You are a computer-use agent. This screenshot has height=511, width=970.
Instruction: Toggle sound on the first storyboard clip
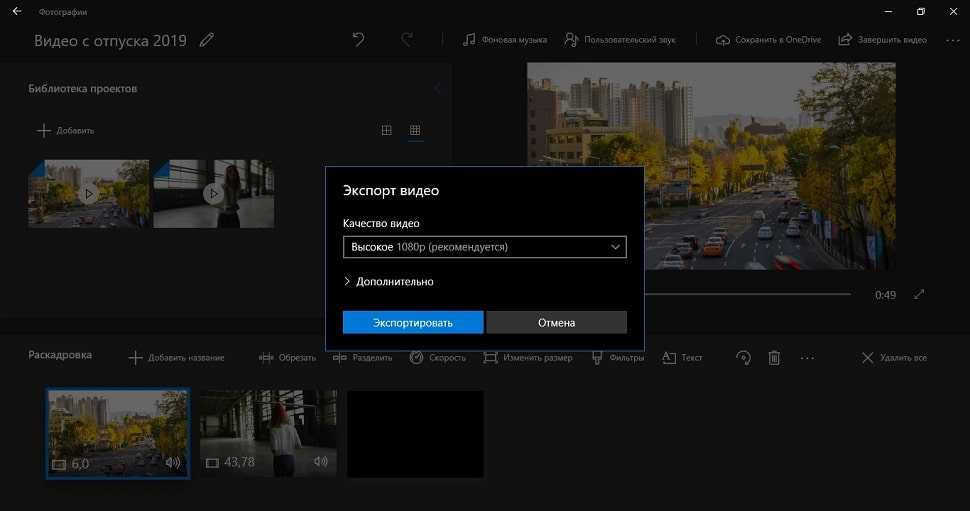pos(173,463)
